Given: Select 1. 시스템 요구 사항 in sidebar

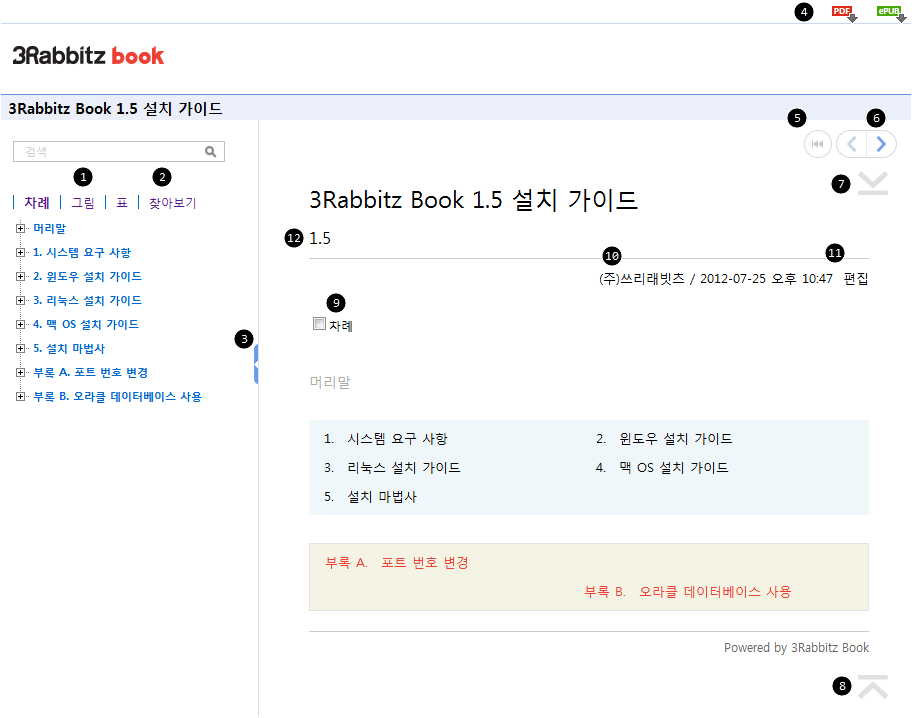Looking at the screenshot, I should pyautogui.click(x=82, y=253).
